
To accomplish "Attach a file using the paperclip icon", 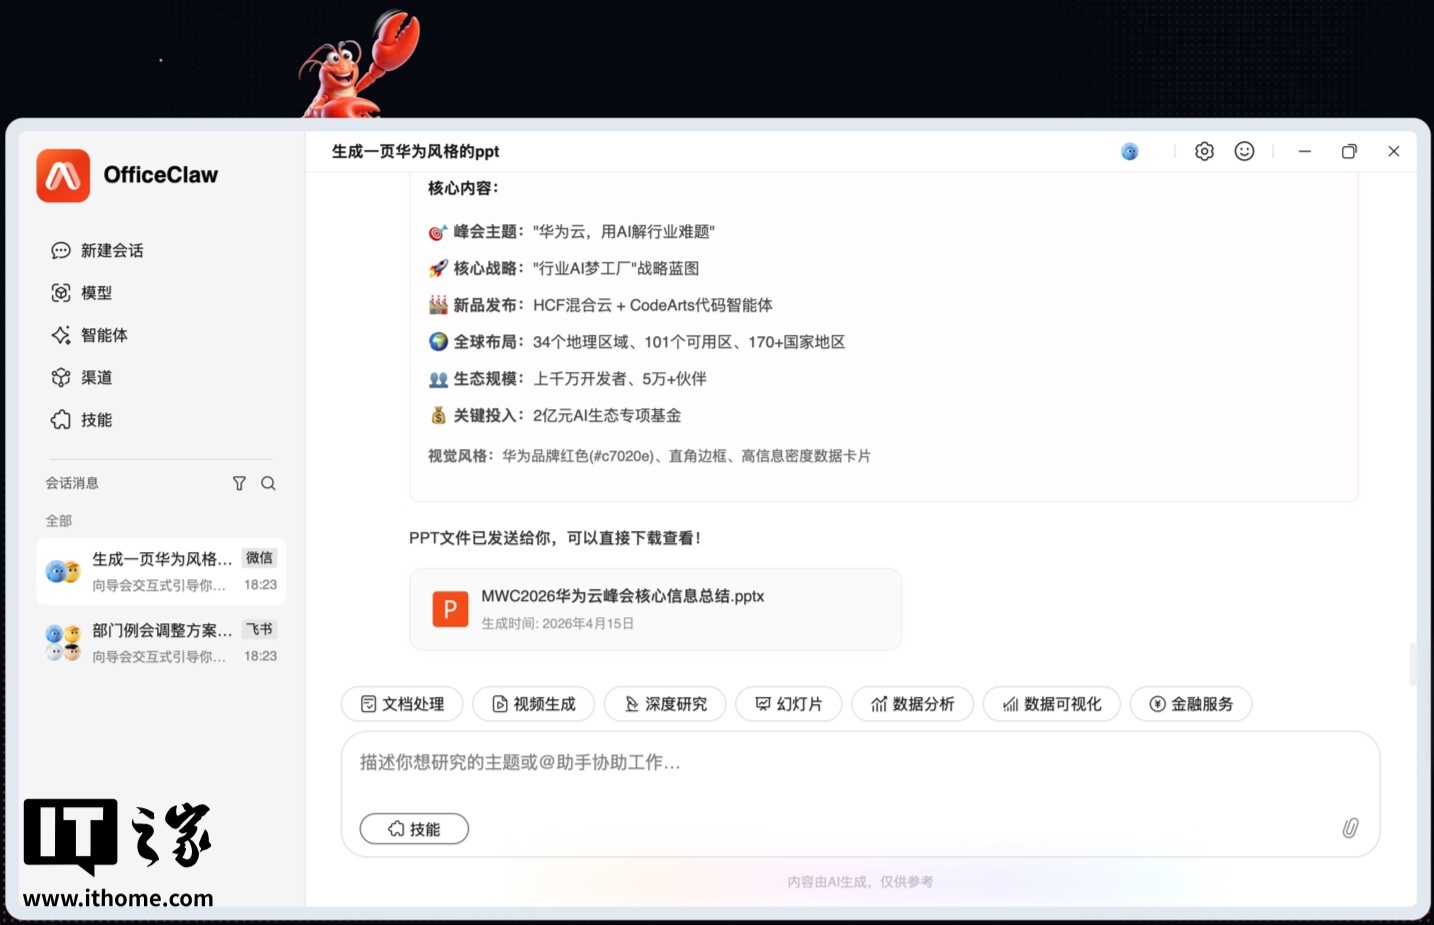I will (x=1350, y=827).
